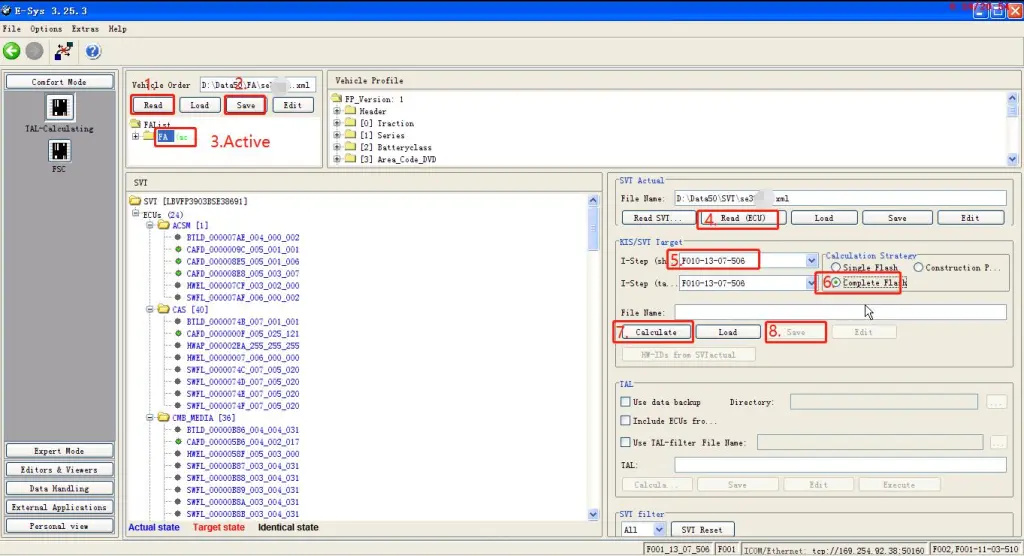Click the CAS [40] folder icon
1024x556 pixels.
[x=163, y=310]
